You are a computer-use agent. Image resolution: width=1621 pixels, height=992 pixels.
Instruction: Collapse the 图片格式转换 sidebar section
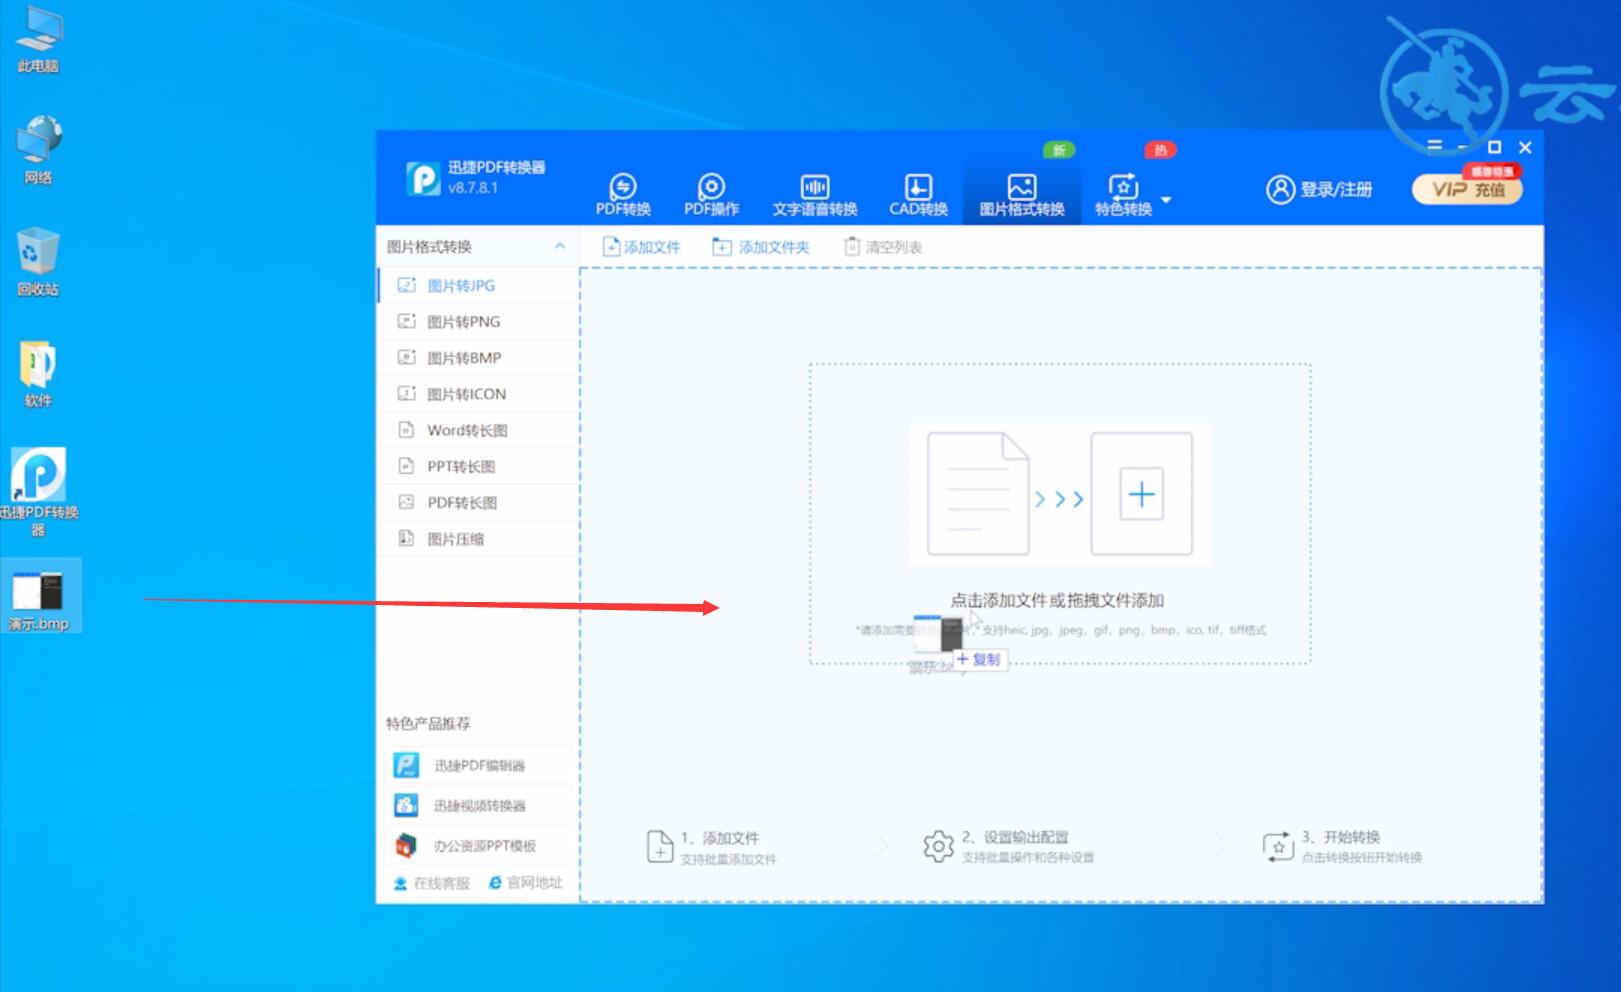(560, 246)
